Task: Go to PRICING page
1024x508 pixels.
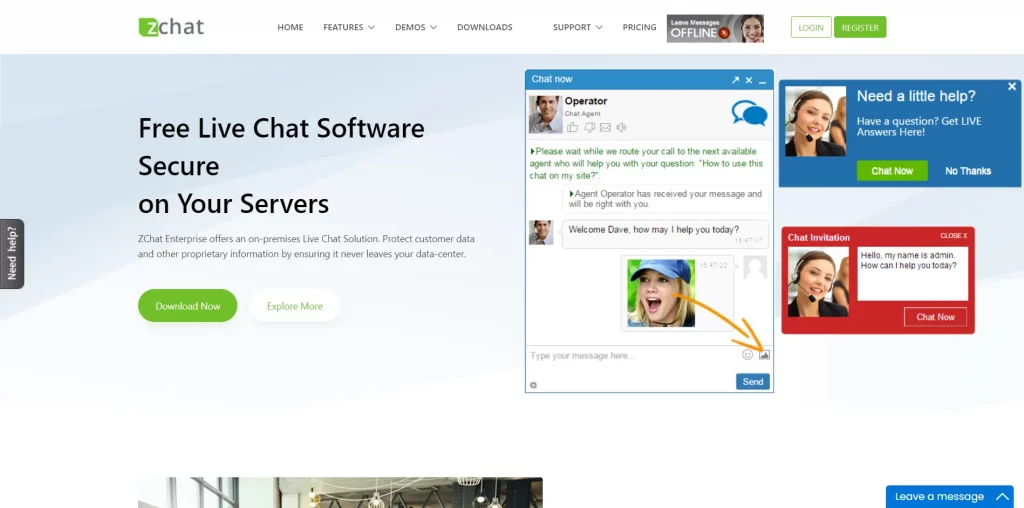Action: point(639,27)
